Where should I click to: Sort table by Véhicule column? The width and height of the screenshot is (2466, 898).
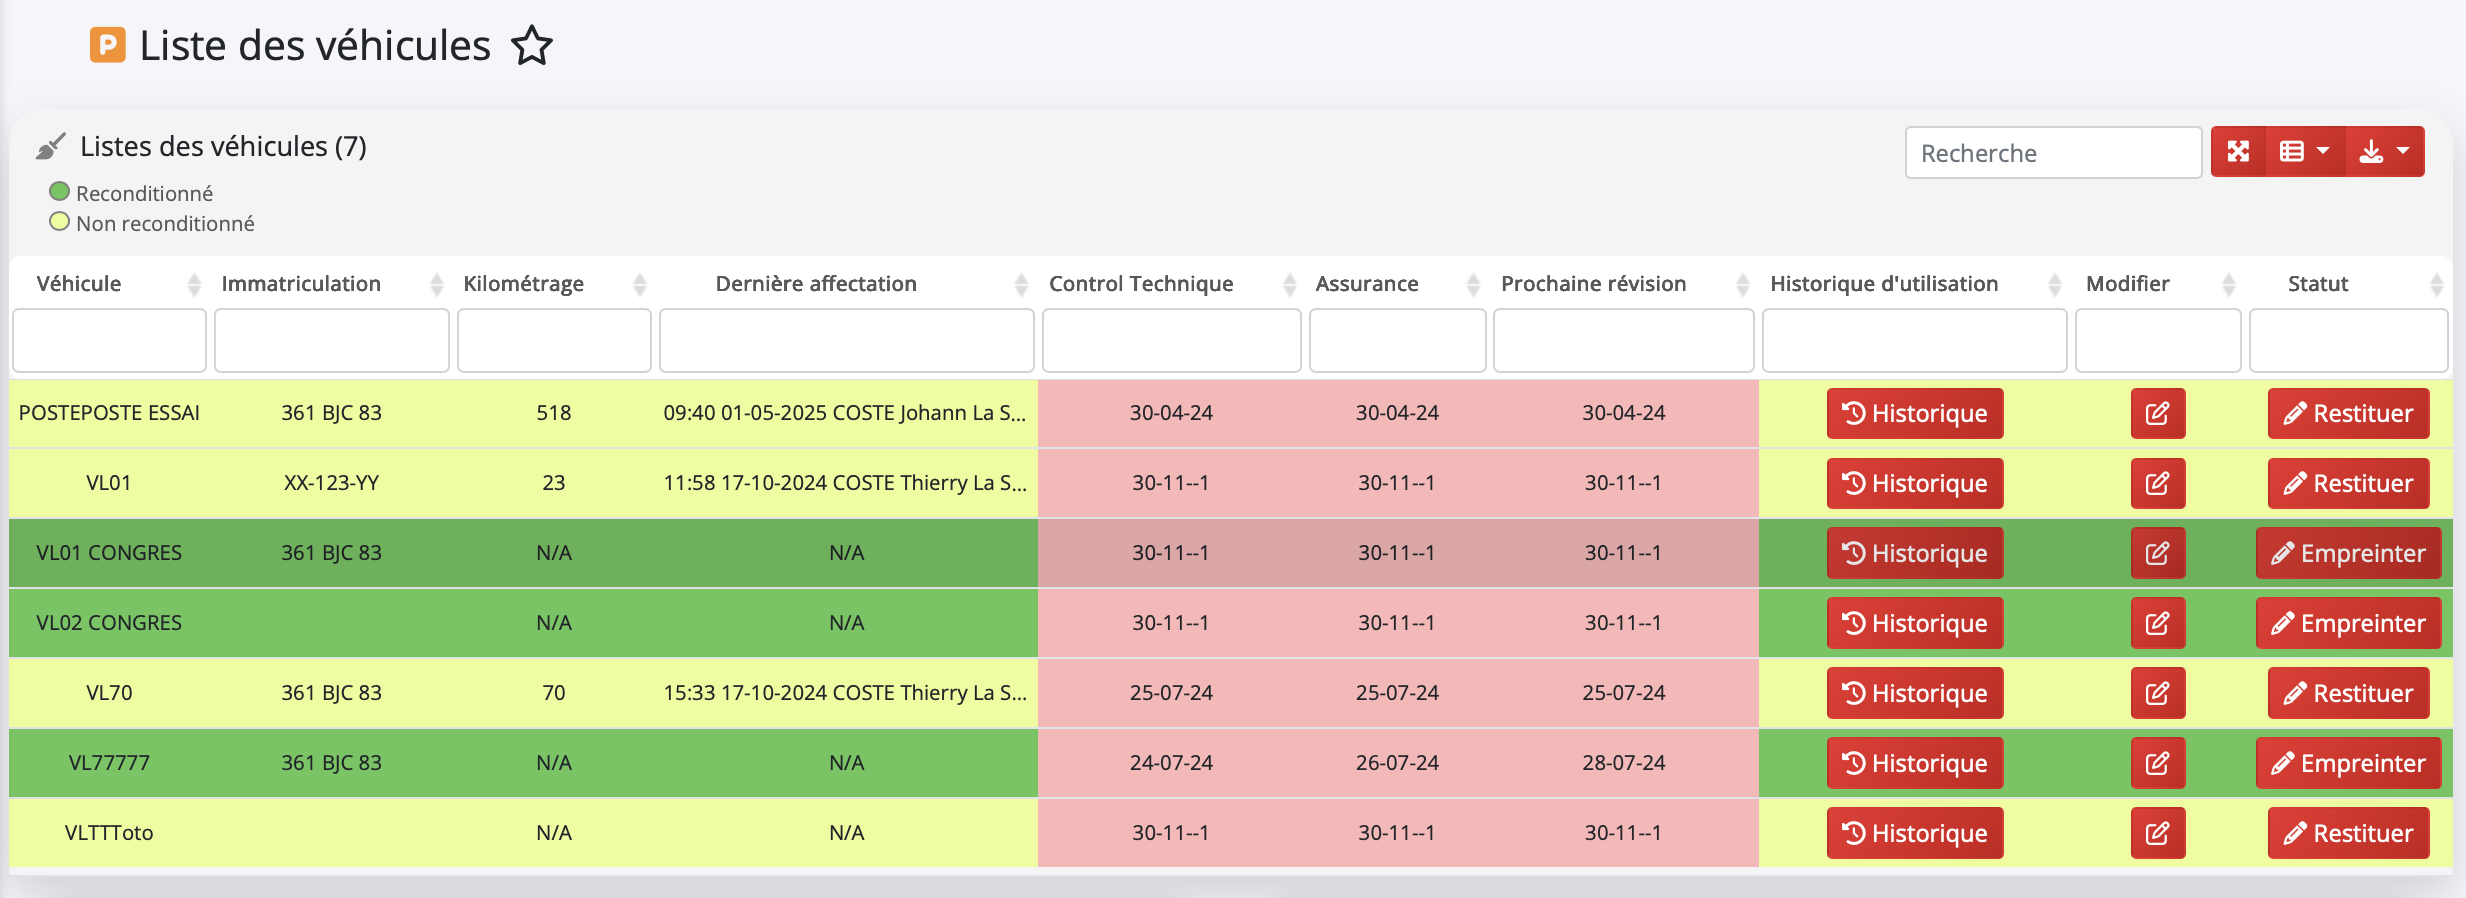79,284
